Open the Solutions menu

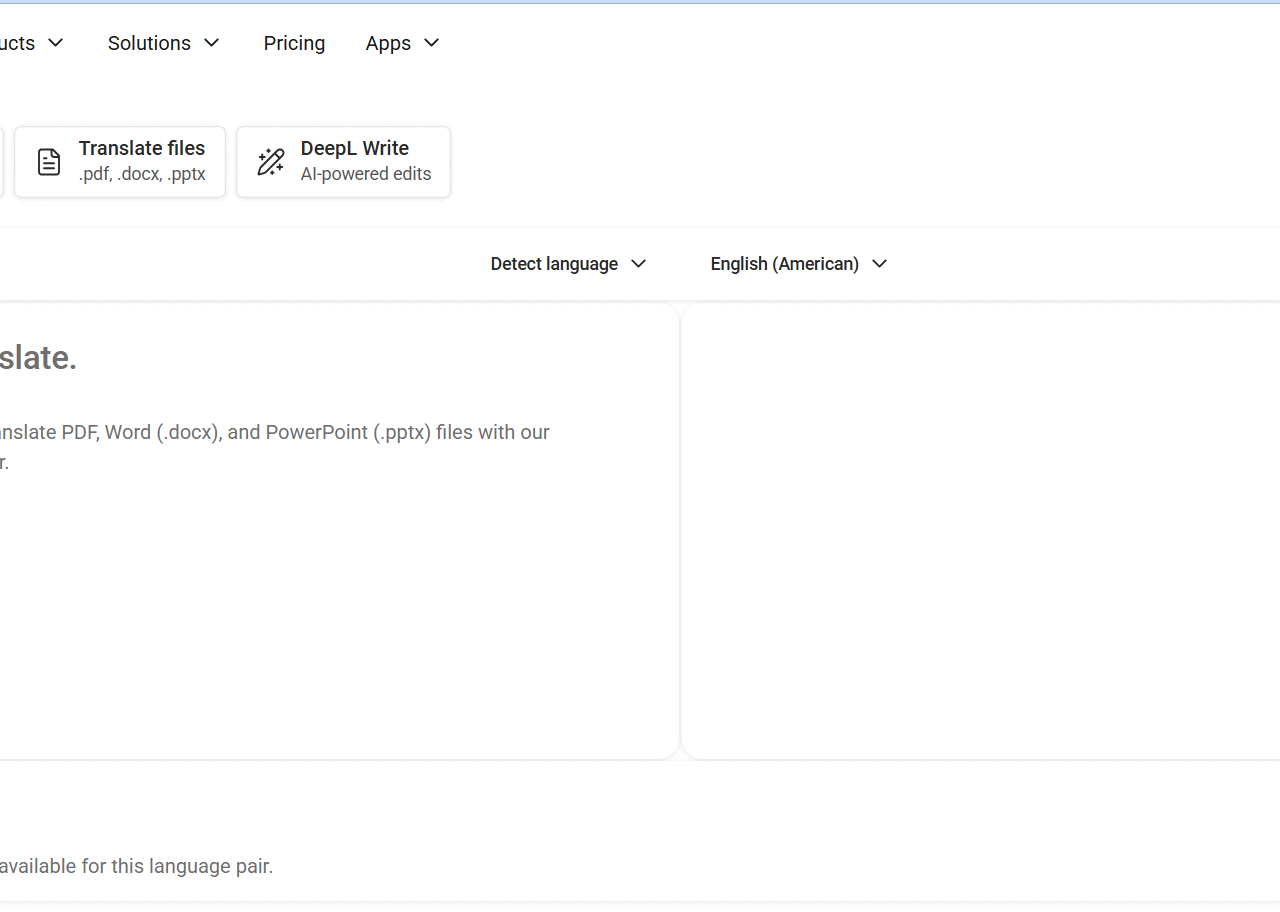(149, 43)
